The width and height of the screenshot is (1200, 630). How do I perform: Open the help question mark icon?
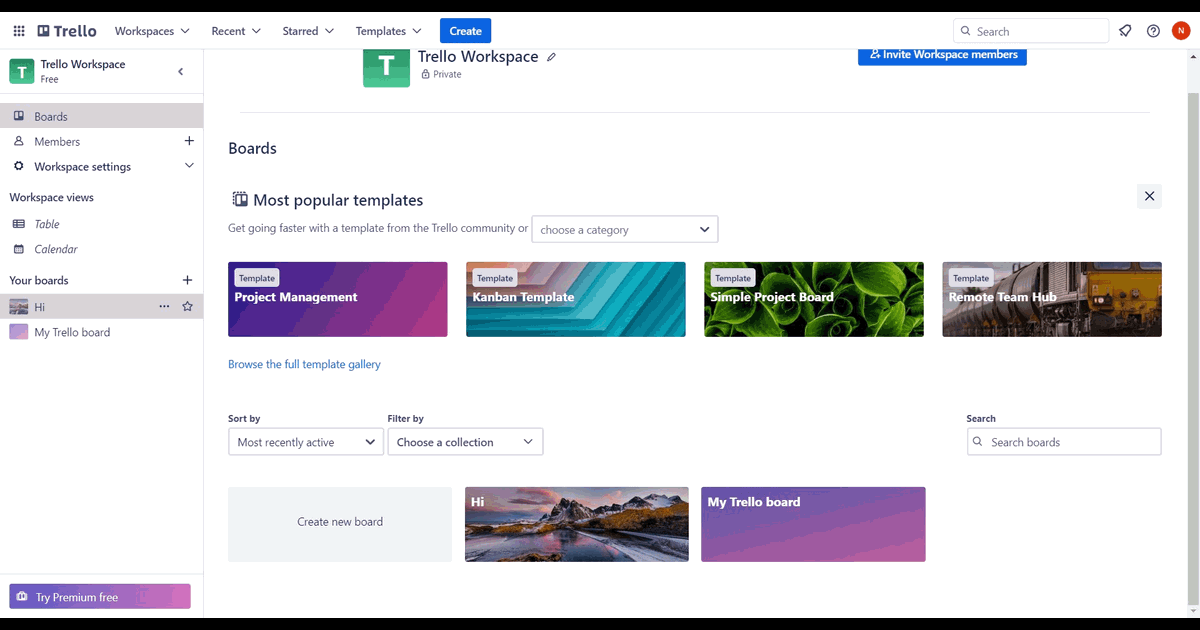coord(1153,31)
